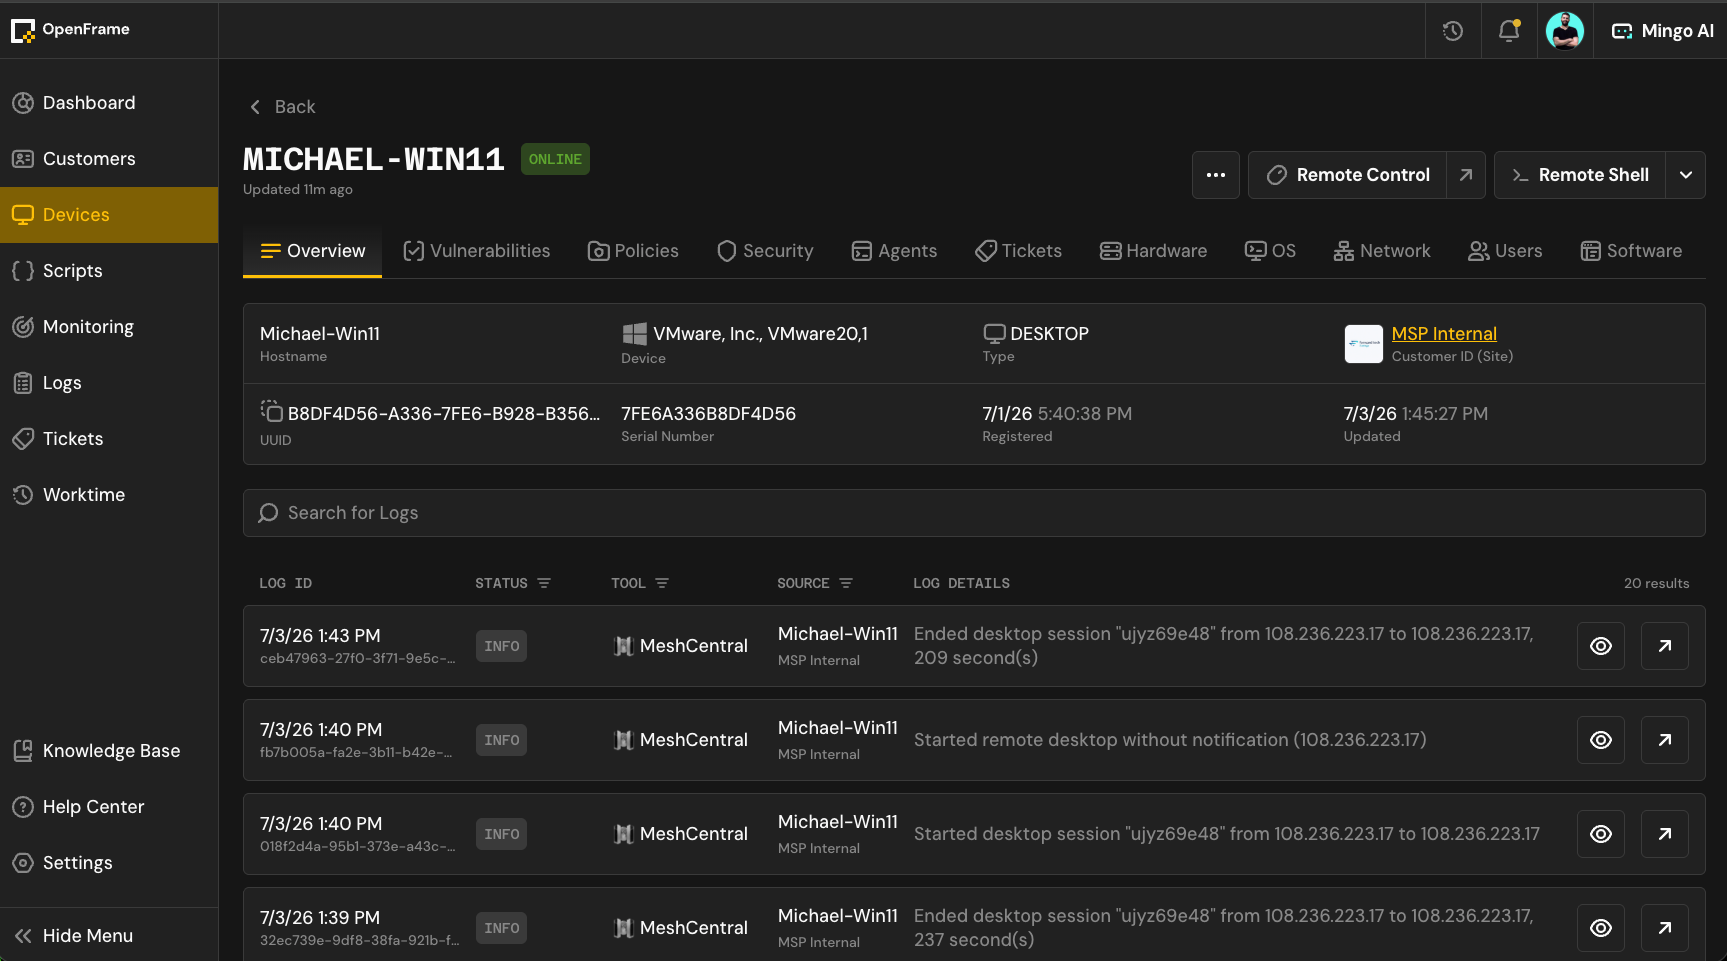Click INFO badge on 1:43 PM log
Screen dimensions: 1727x961
(x=502, y=646)
